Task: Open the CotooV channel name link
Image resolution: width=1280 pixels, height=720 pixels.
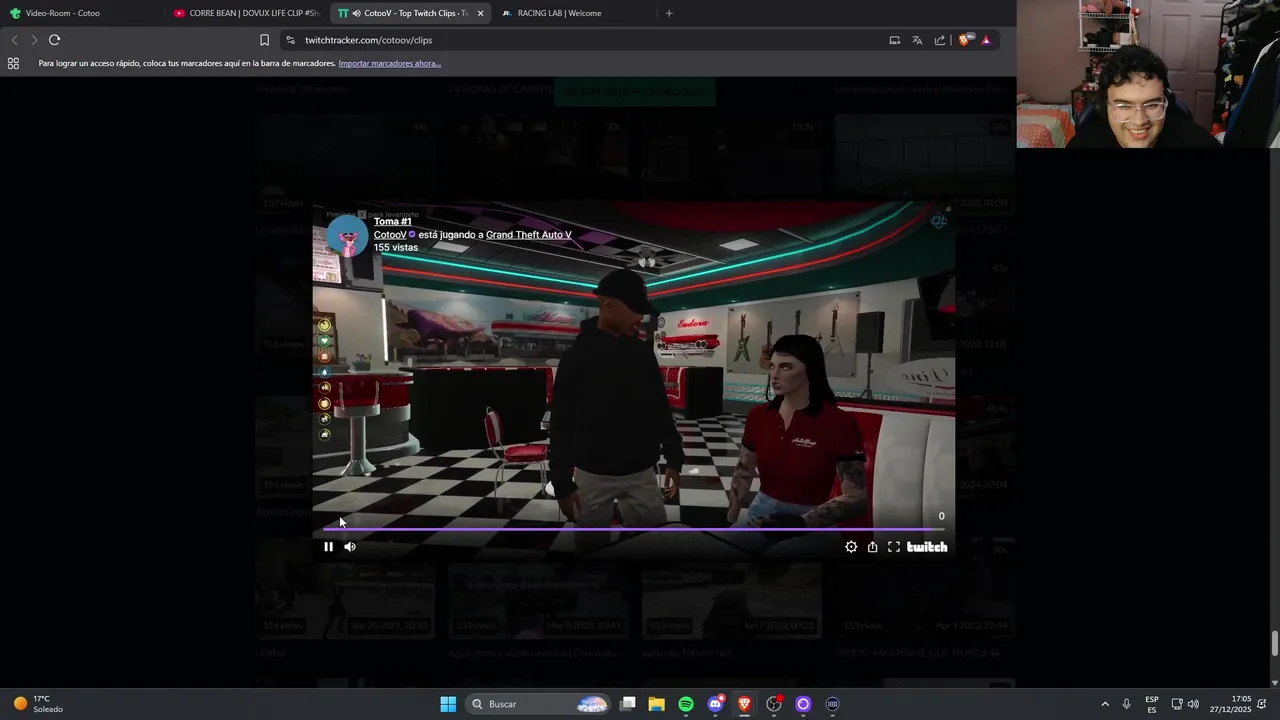Action: pos(390,235)
